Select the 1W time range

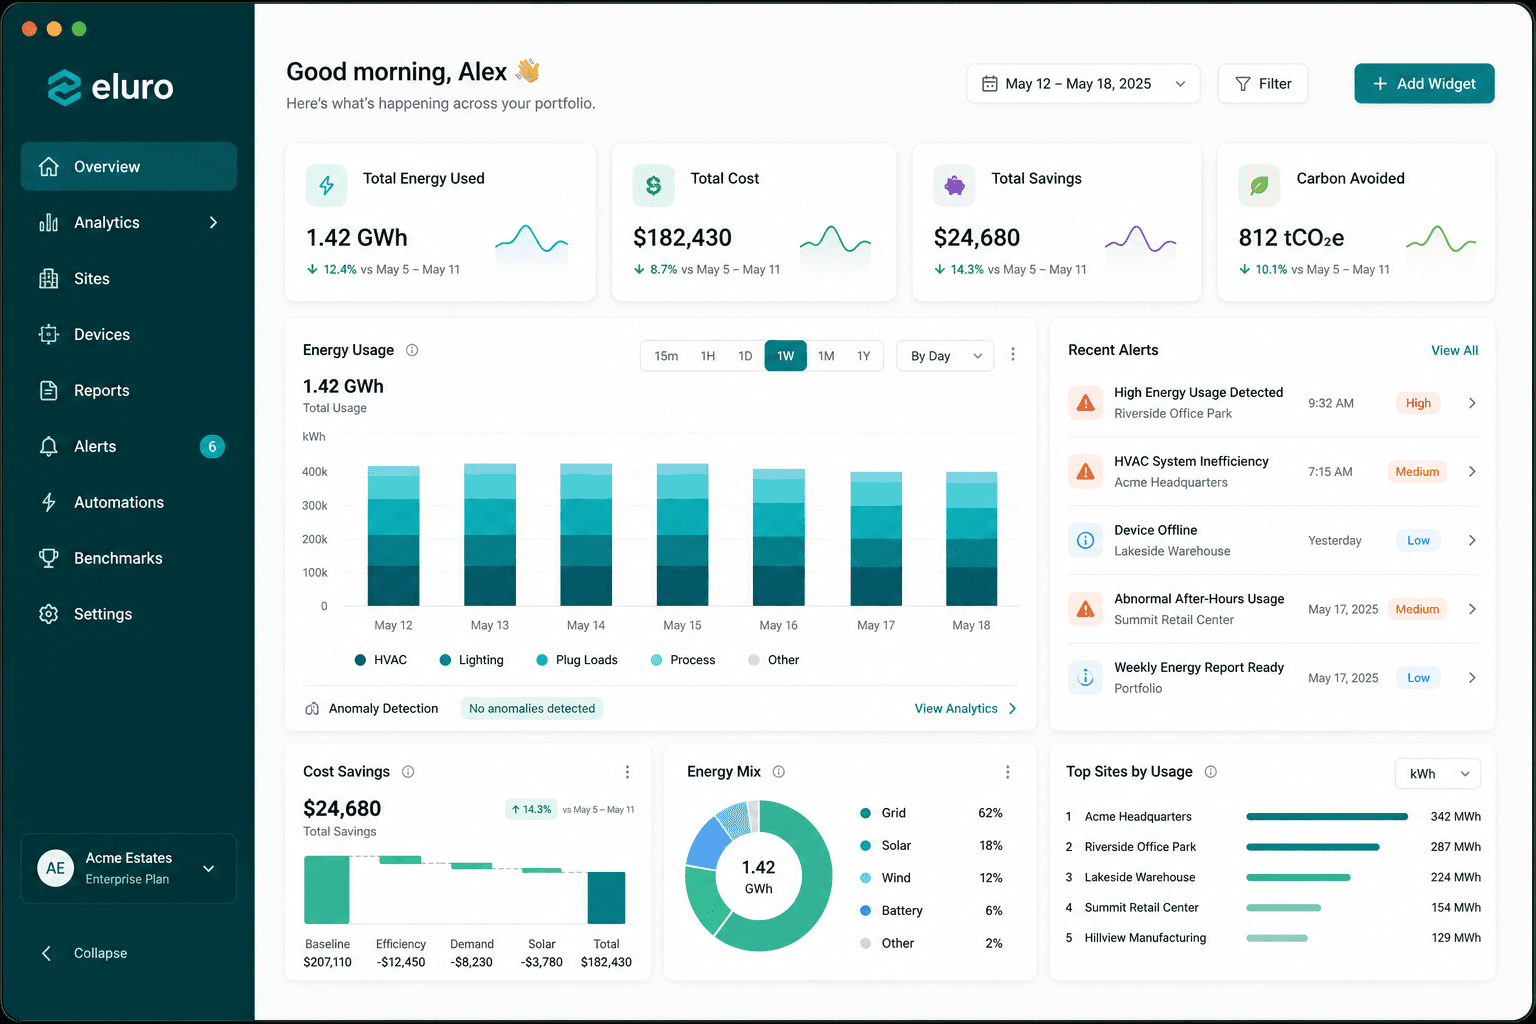point(786,356)
